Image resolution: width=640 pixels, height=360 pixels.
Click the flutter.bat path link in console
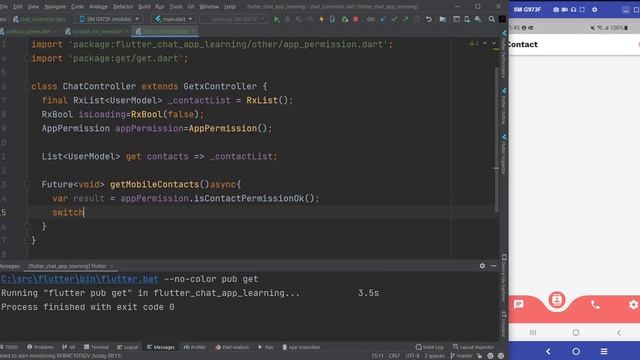(x=80, y=279)
